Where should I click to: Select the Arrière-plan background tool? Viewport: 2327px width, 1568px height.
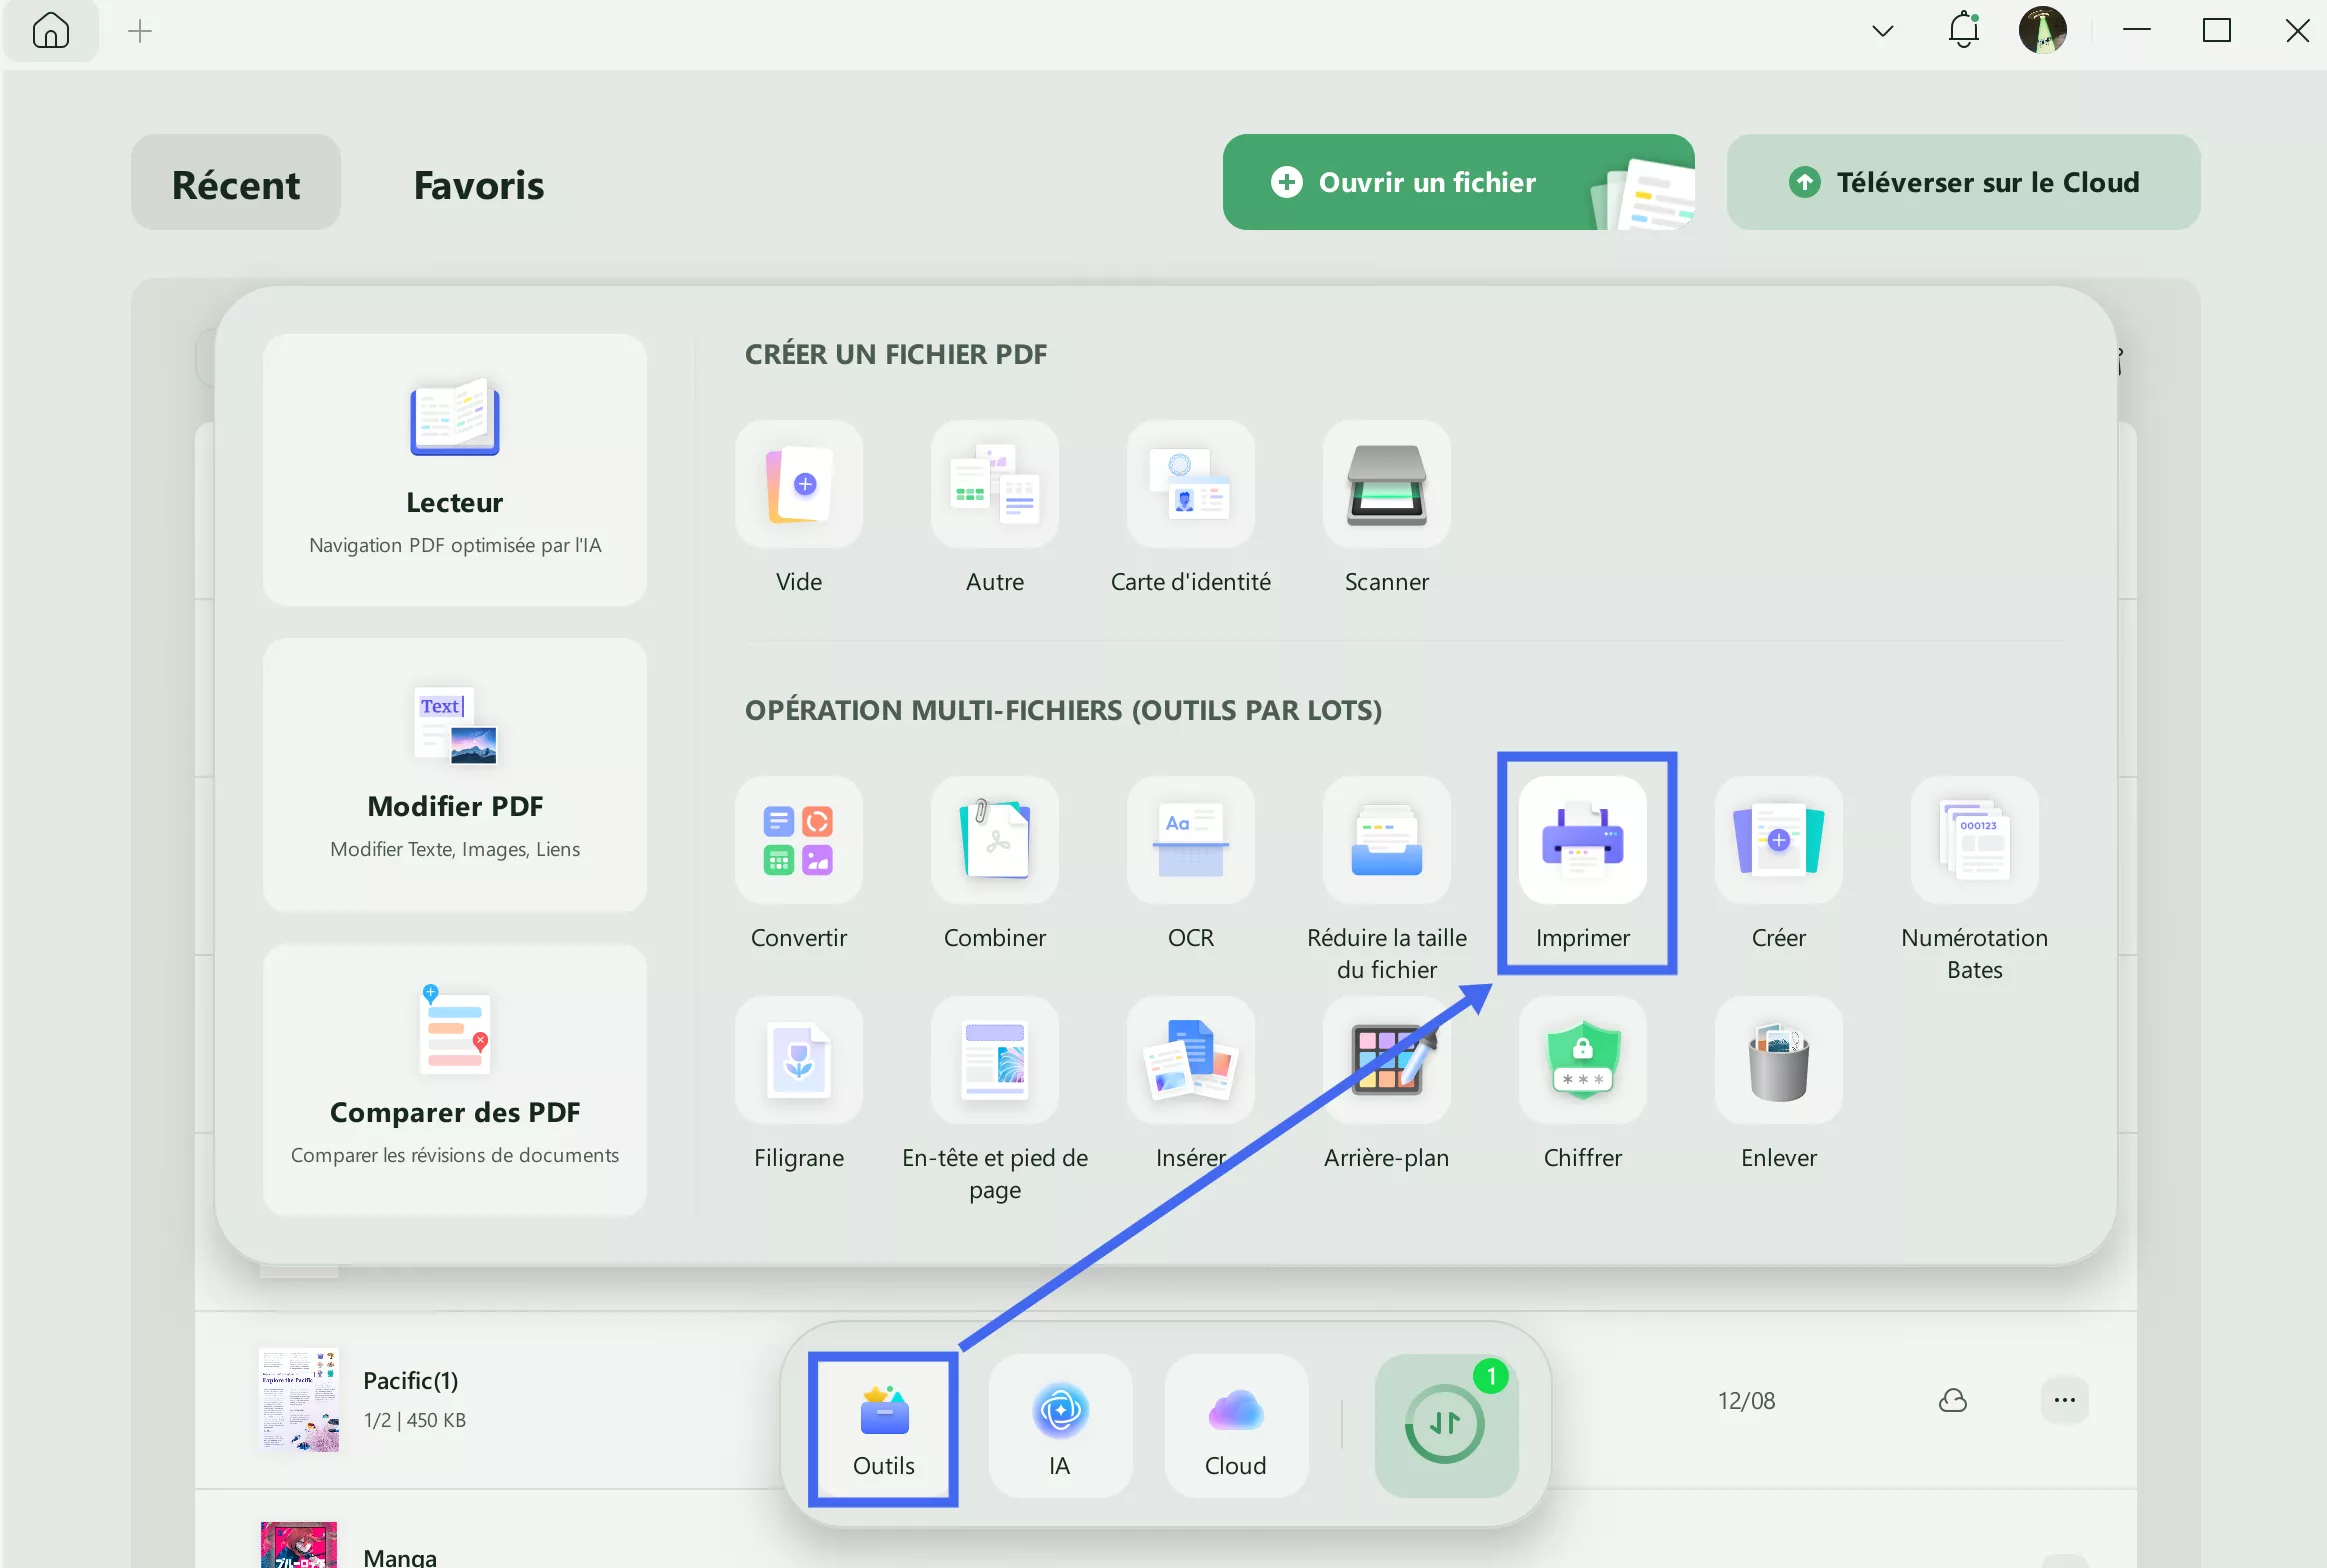tap(1386, 1061)
